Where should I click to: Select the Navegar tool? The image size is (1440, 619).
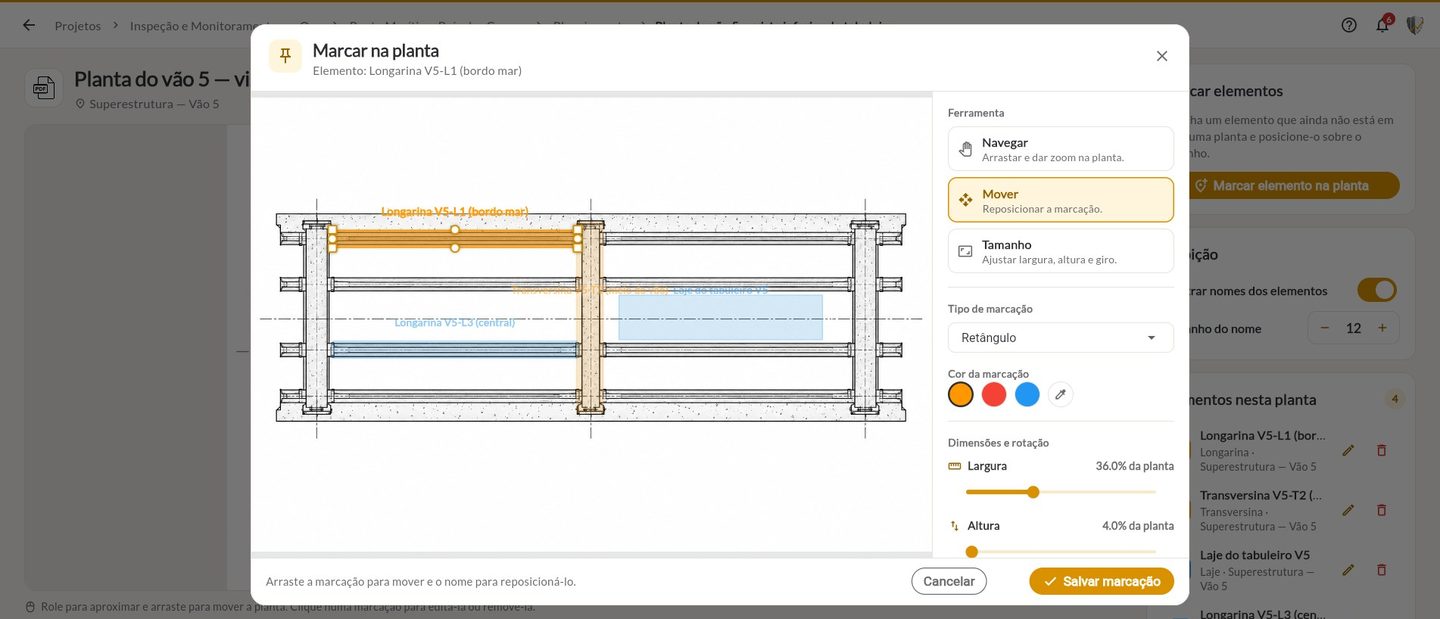pyautogui.click(x=1061, y=149)
